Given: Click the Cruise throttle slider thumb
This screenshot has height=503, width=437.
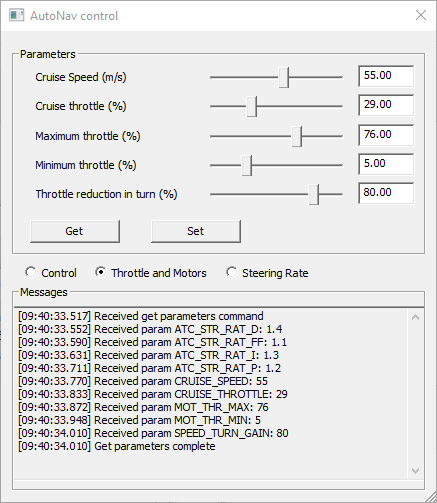Looking at the screenshot, I should click(x=252, y=106).
